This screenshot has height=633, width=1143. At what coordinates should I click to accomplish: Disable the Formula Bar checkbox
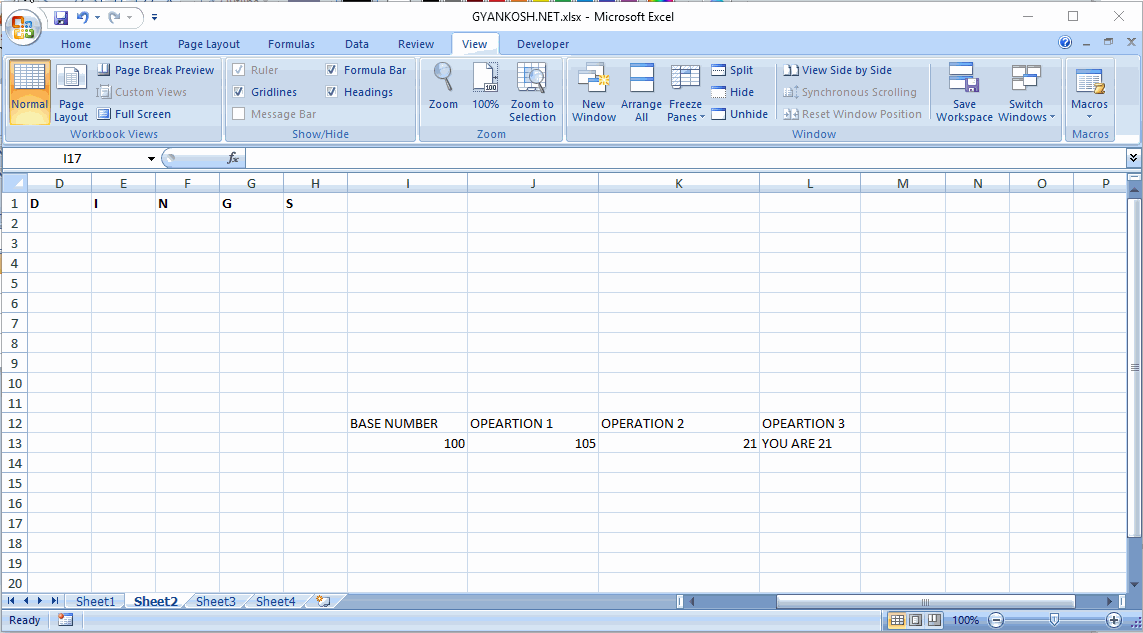pos(331,69)
